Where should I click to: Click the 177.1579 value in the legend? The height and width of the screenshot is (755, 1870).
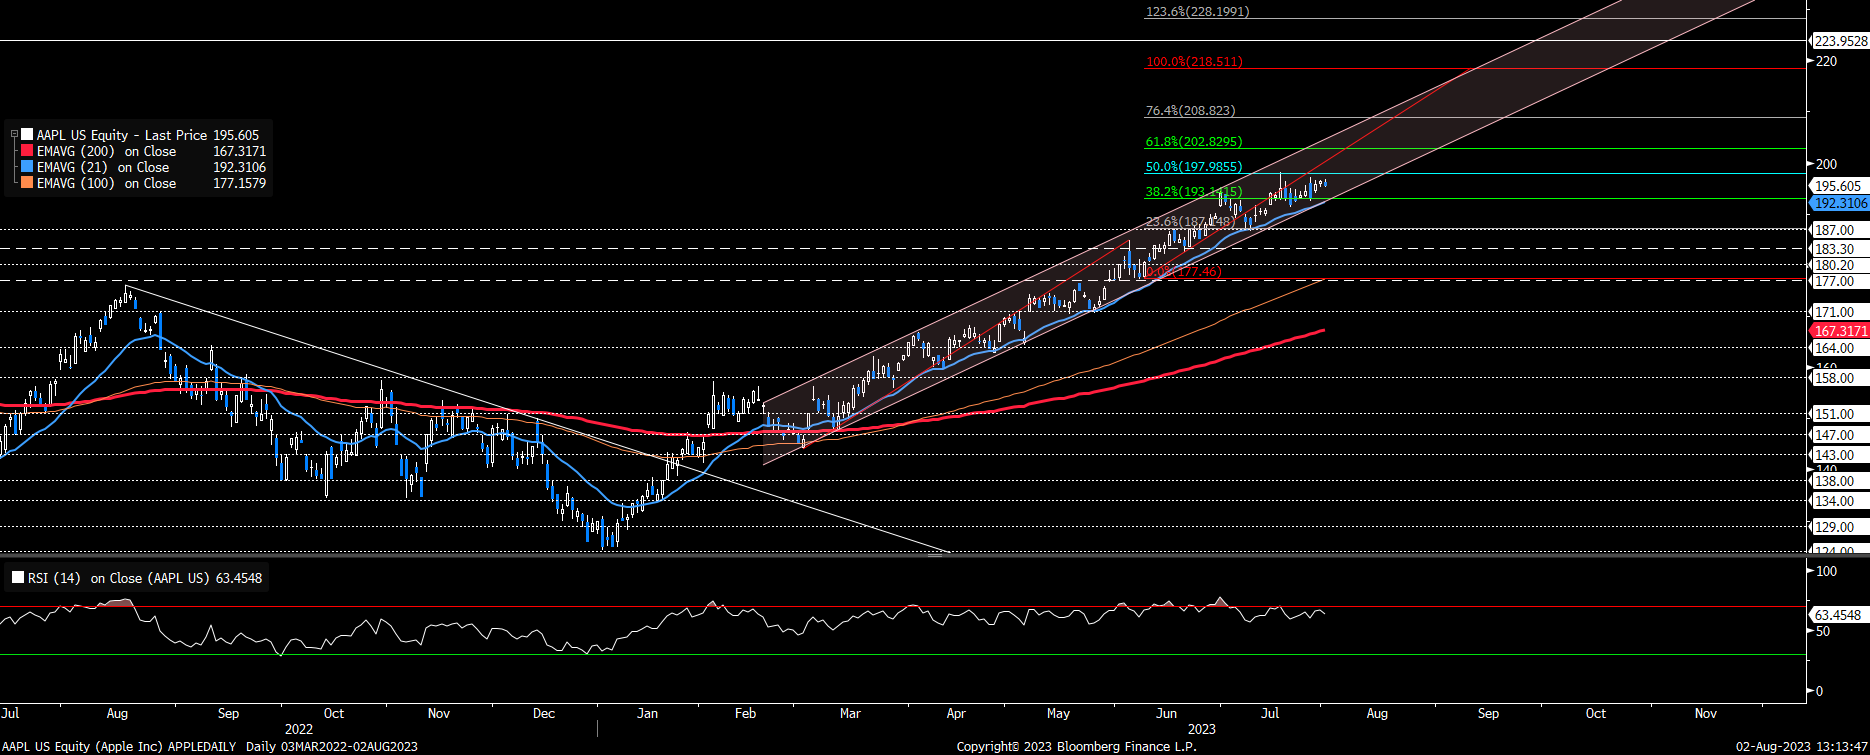tap(240, 183)
